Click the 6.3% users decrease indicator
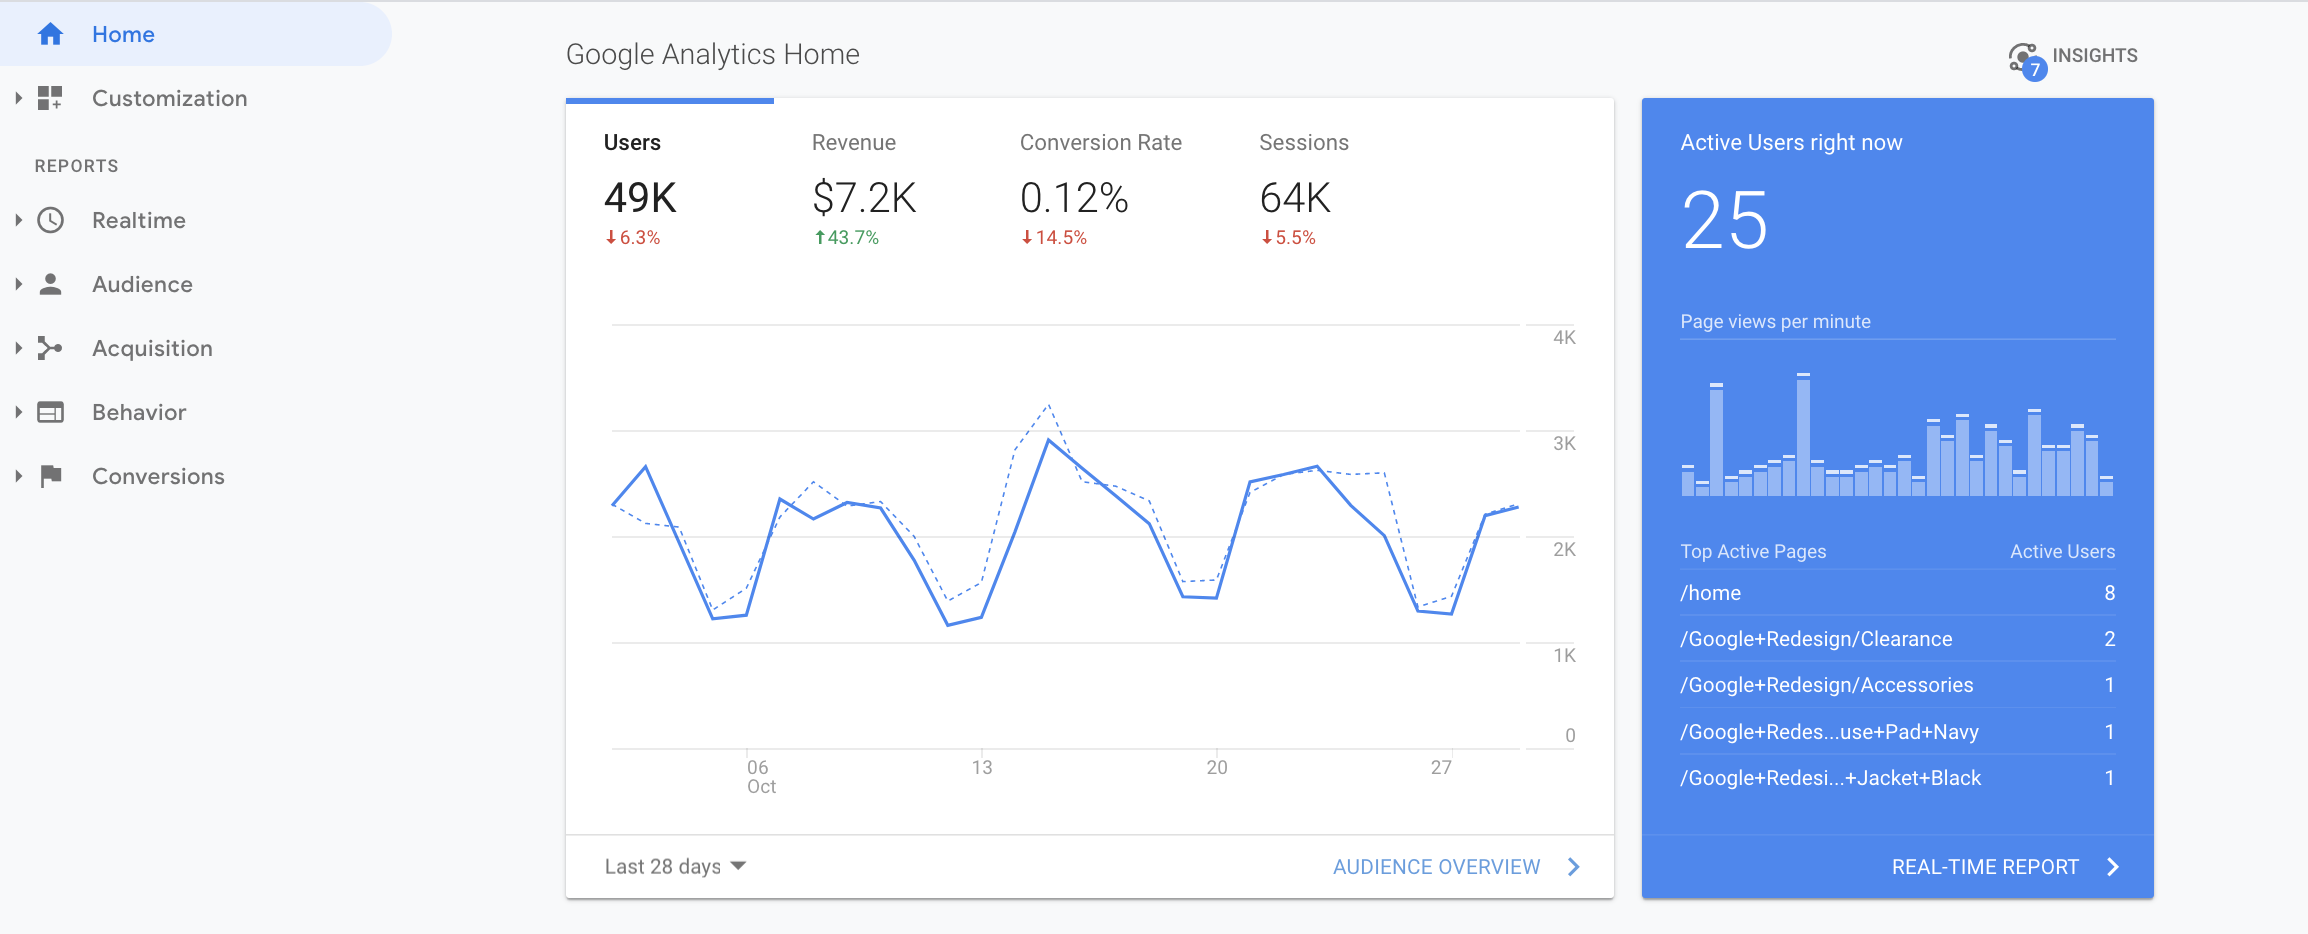The height and width of the screenshot is (934, 2308). (632, 238)
